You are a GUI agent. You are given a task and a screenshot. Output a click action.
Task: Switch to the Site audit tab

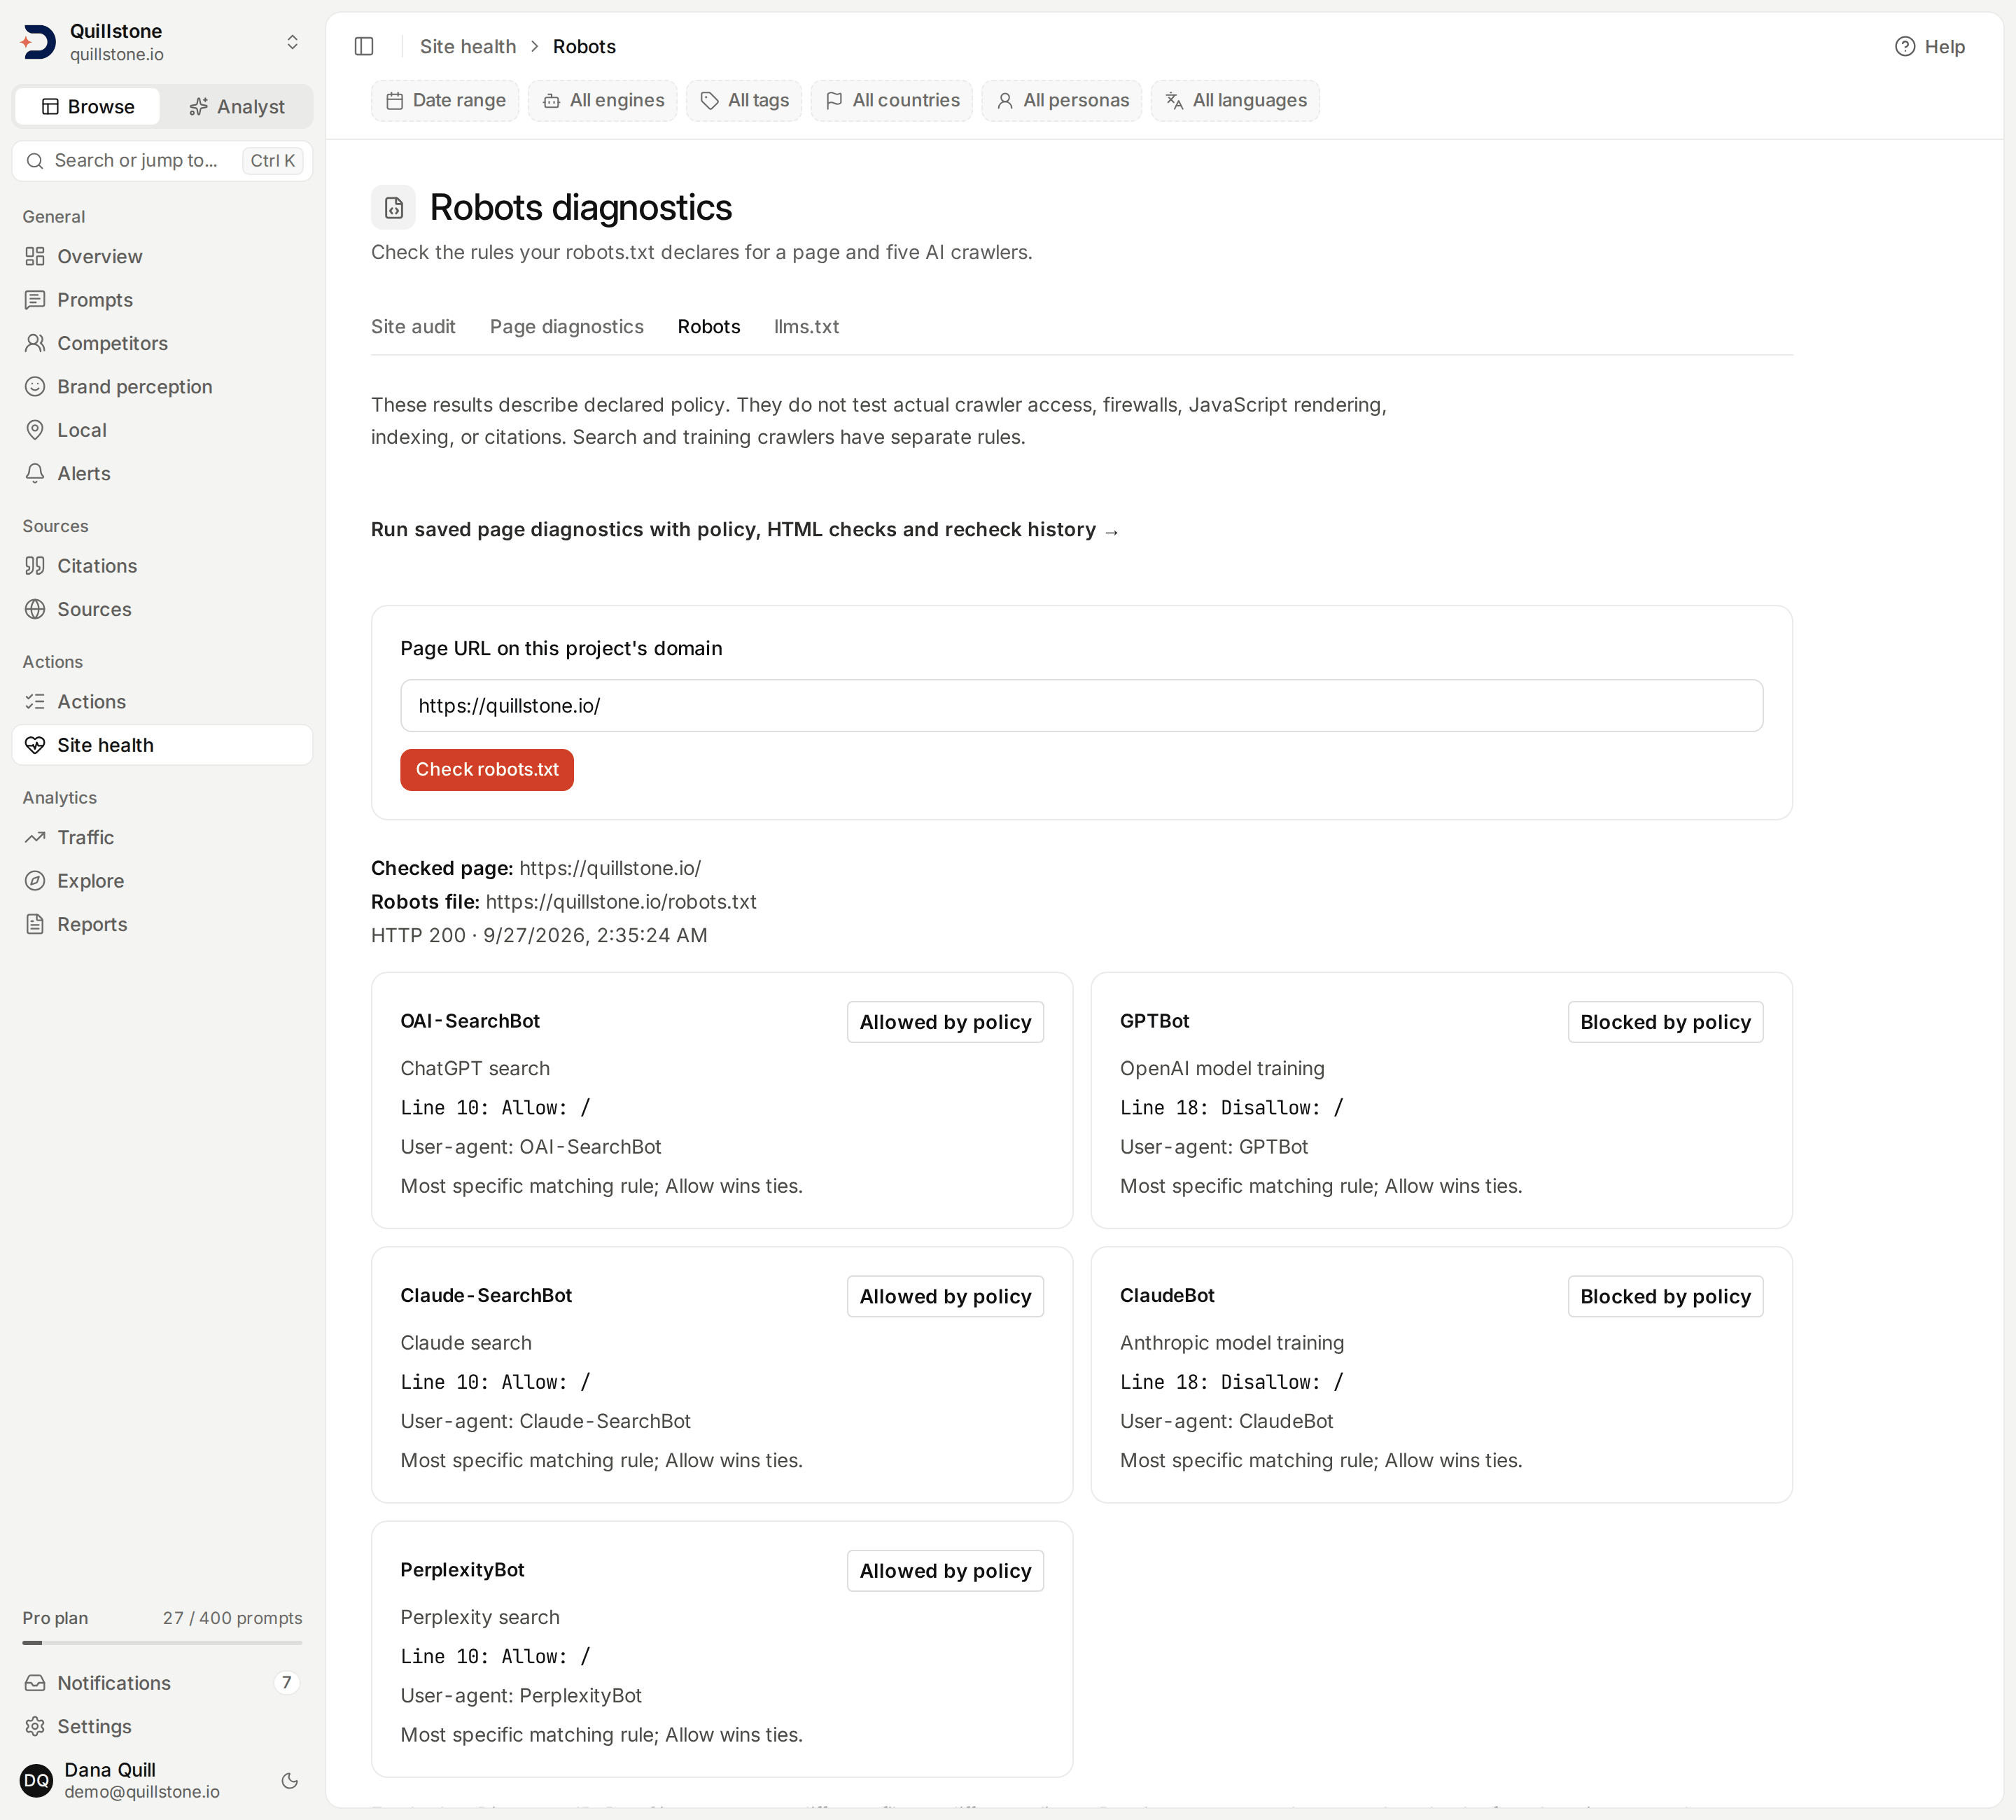(x=413, y=327)
